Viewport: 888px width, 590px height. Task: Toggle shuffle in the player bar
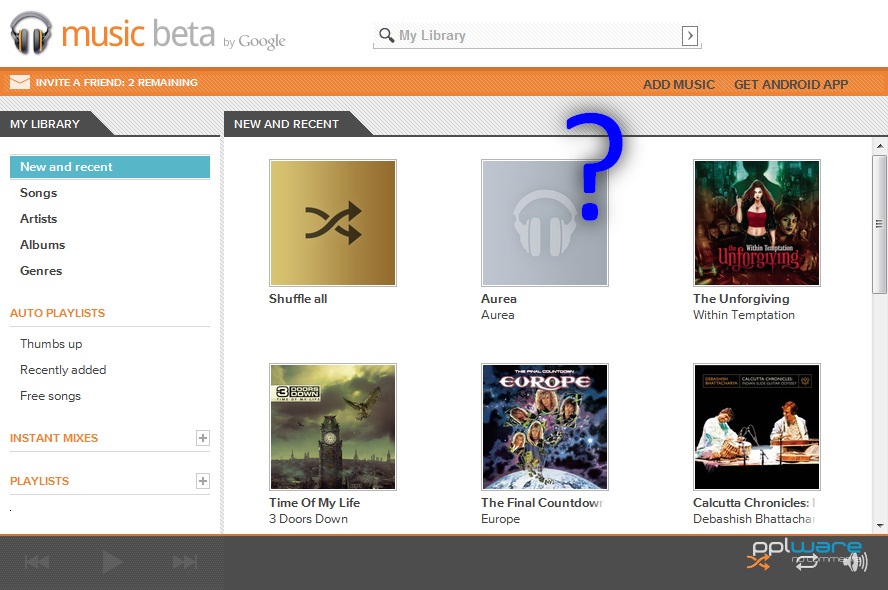758,562
